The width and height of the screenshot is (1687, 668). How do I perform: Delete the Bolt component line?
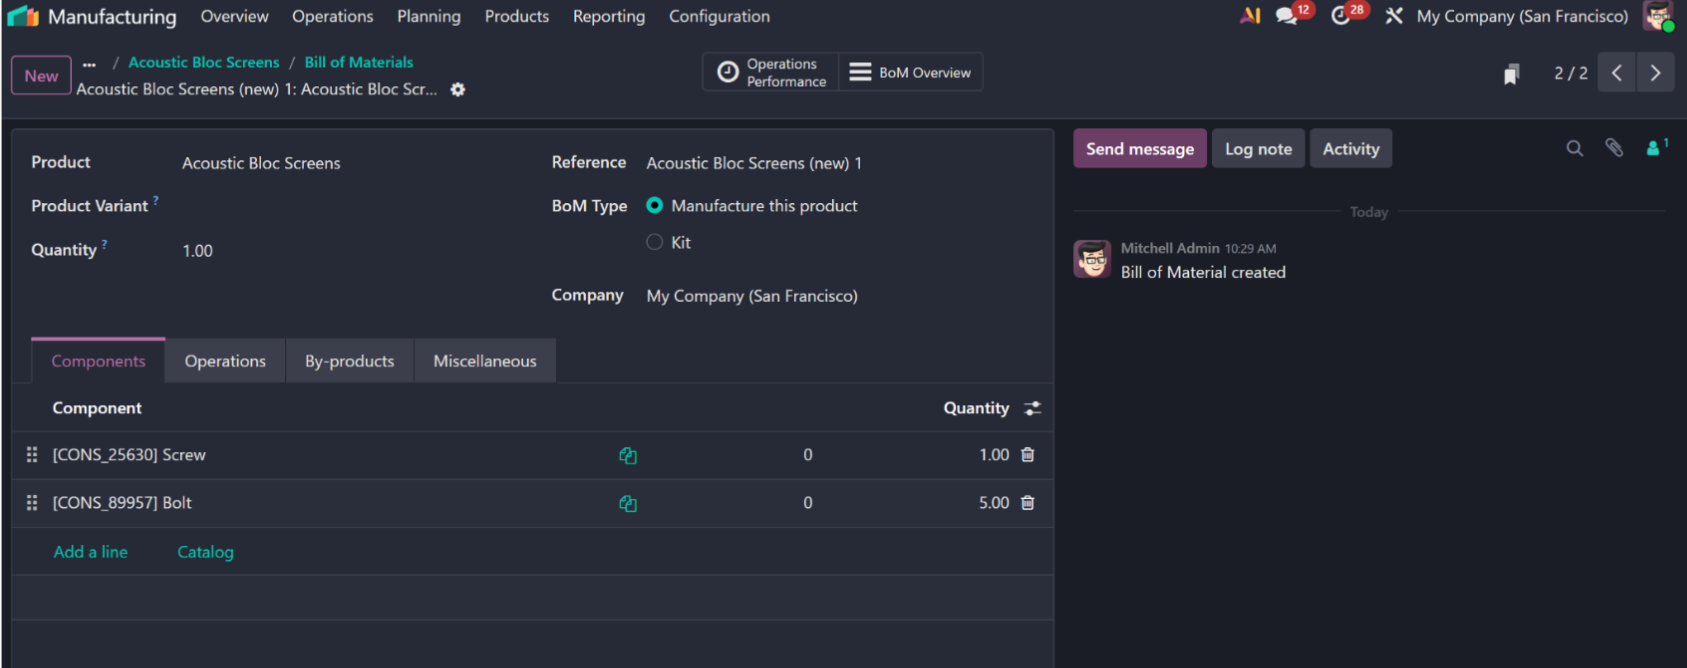tap(1027, 503)
